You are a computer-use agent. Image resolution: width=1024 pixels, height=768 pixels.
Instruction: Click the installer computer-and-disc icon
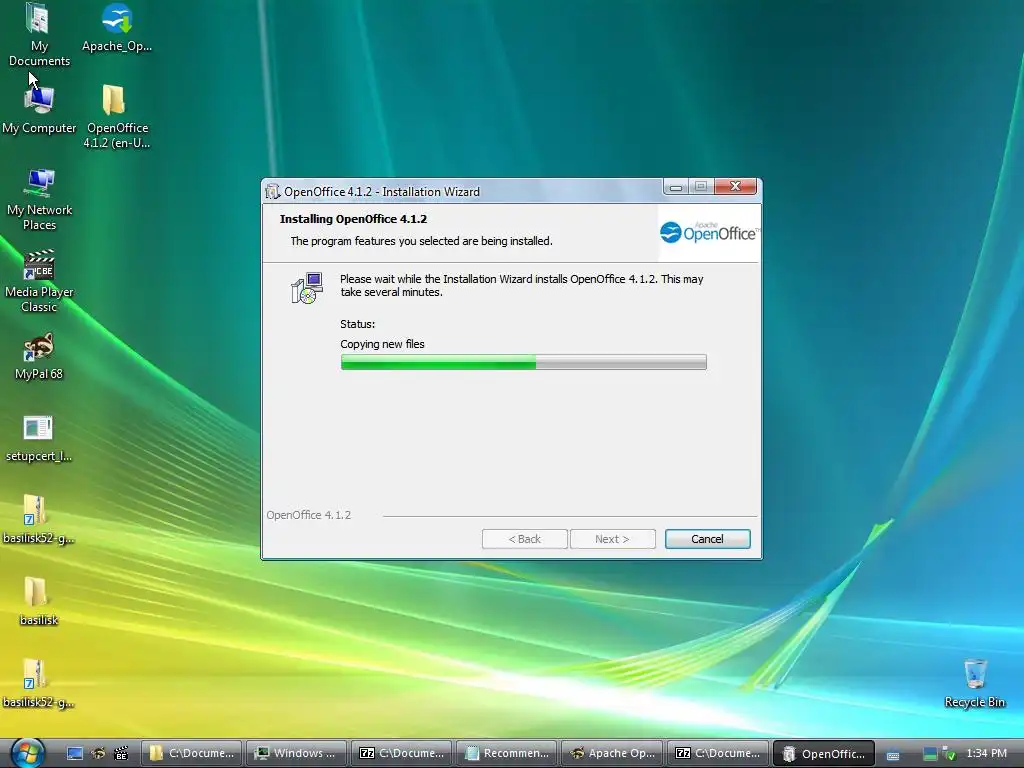(x=307, y=288)
